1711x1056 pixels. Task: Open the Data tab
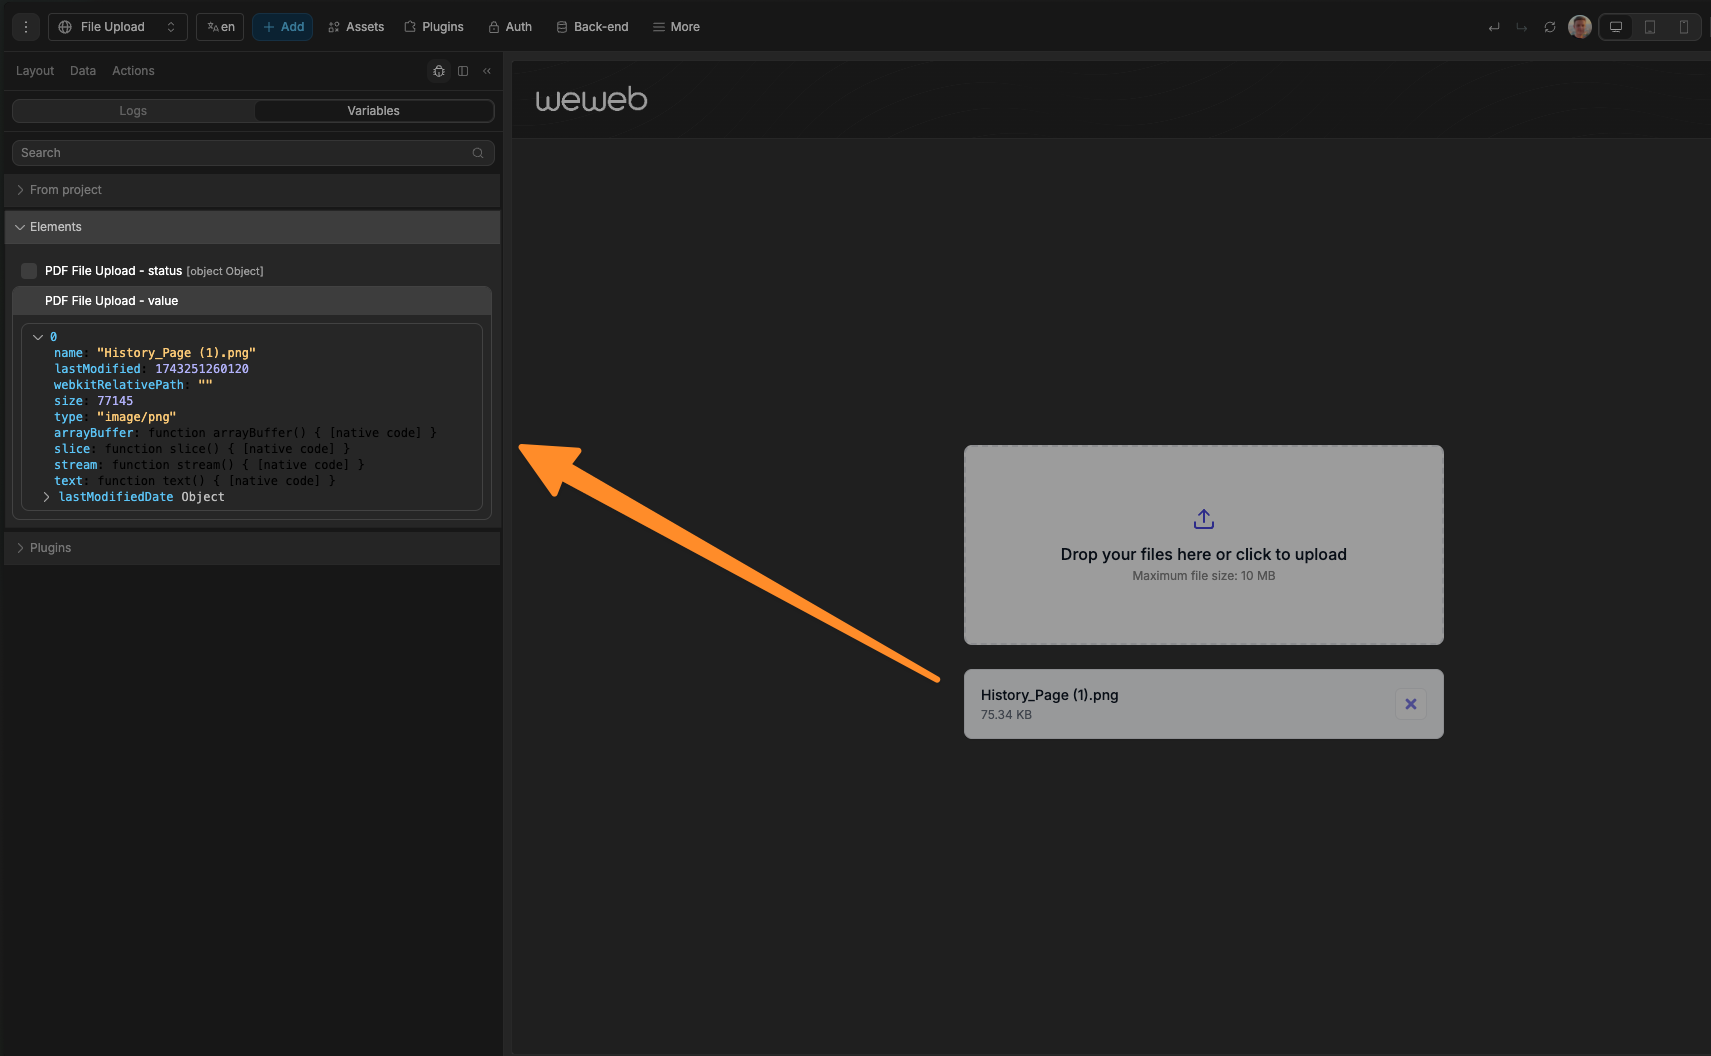(83, 71)
